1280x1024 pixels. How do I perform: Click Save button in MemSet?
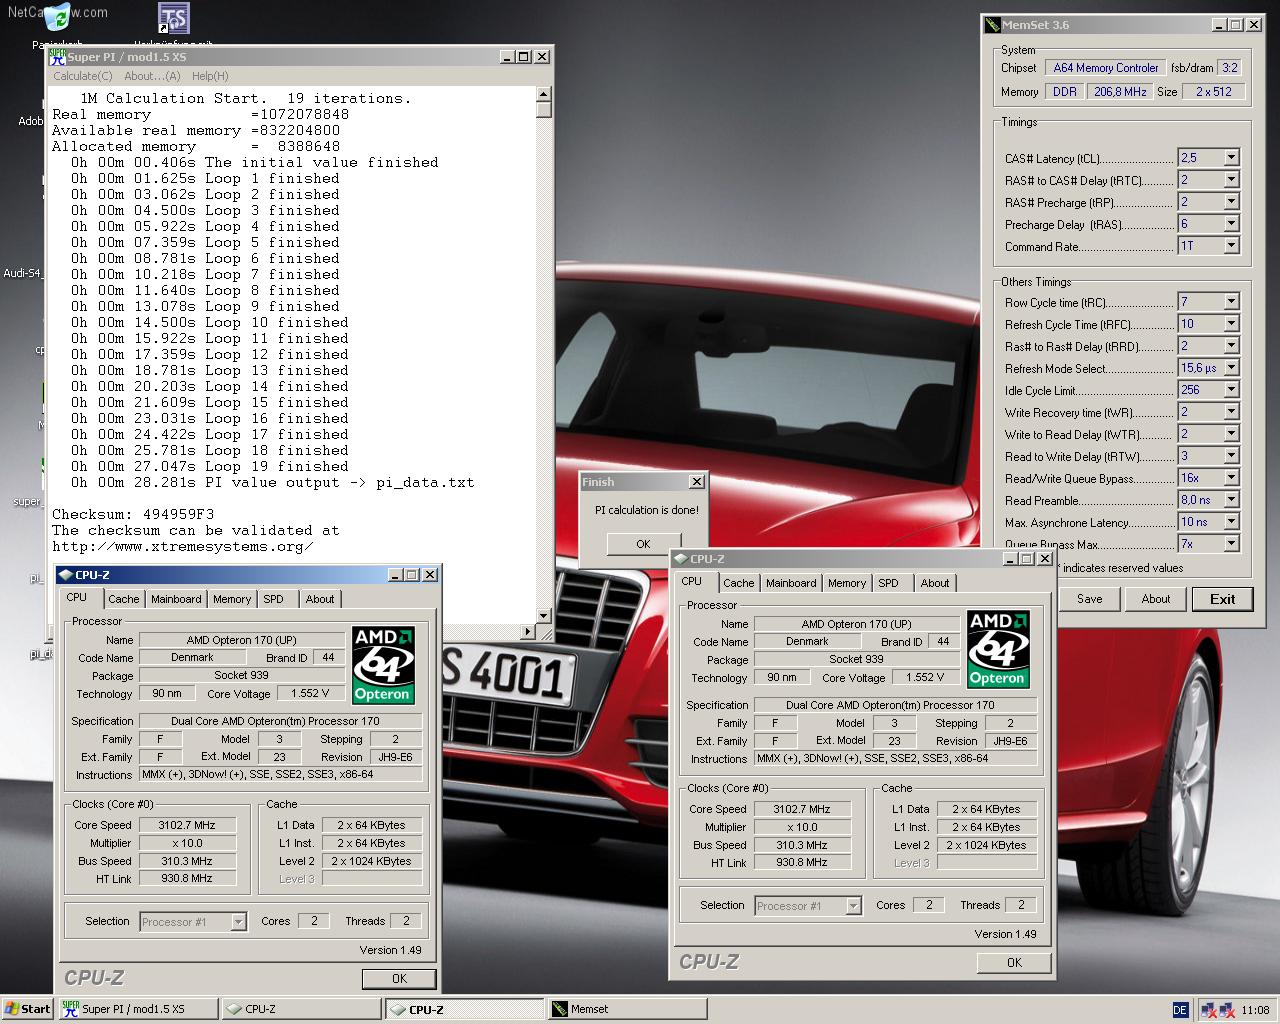point(1090,599)
